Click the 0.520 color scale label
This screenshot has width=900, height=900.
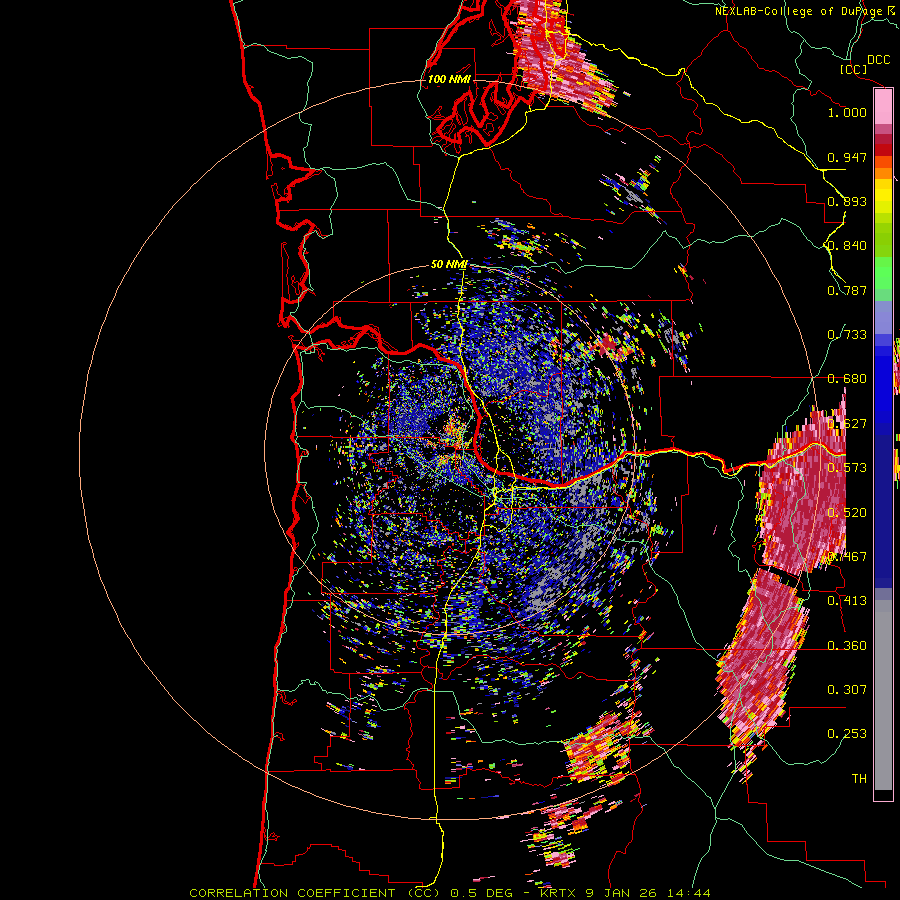pyautogui.click(x=847, y=513)
